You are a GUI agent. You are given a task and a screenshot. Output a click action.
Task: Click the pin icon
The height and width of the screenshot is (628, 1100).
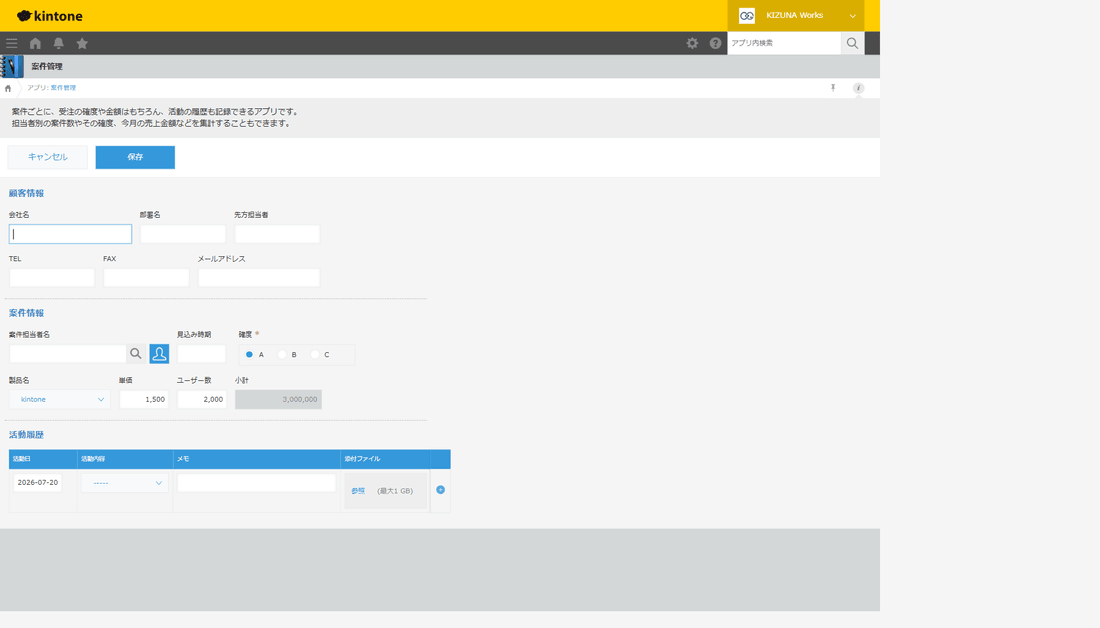click(833, 88)
